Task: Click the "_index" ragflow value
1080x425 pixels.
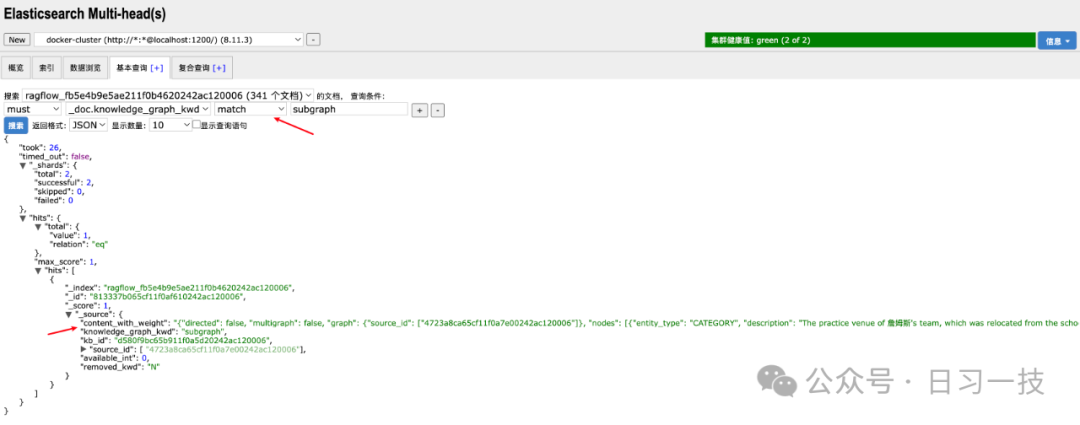Action: point(198,288)
